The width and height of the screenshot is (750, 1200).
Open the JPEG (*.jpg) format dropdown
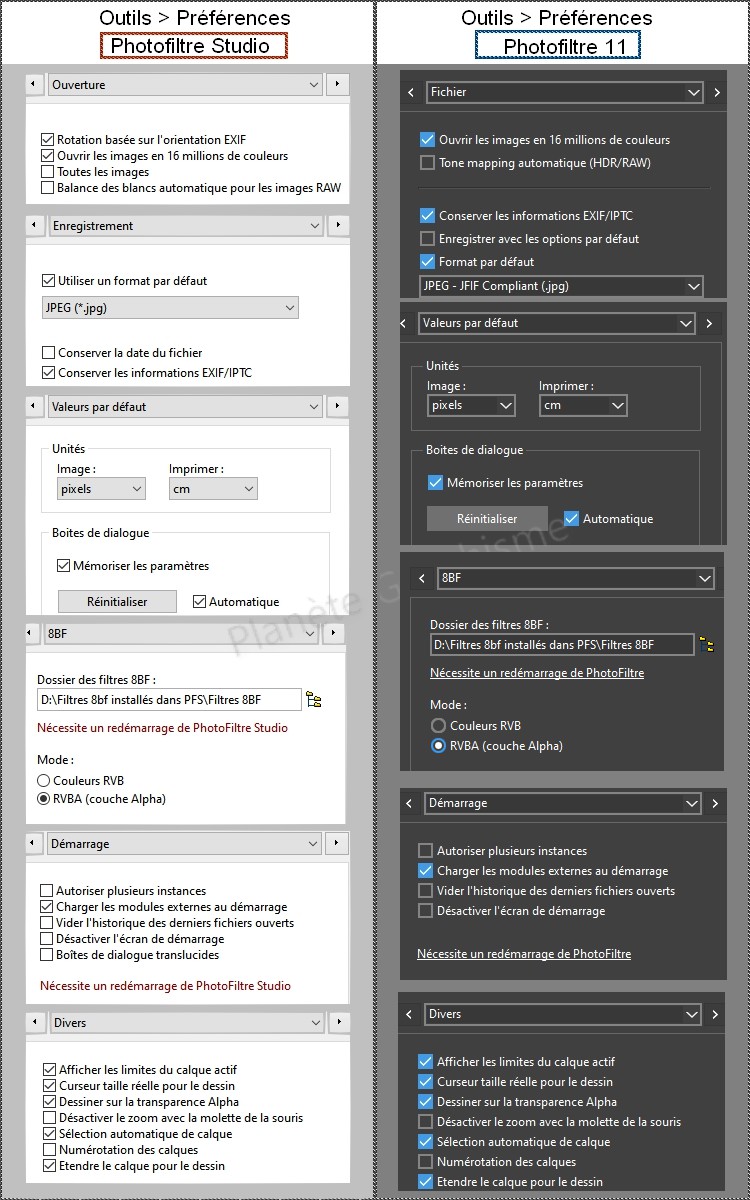click(170, 308)
